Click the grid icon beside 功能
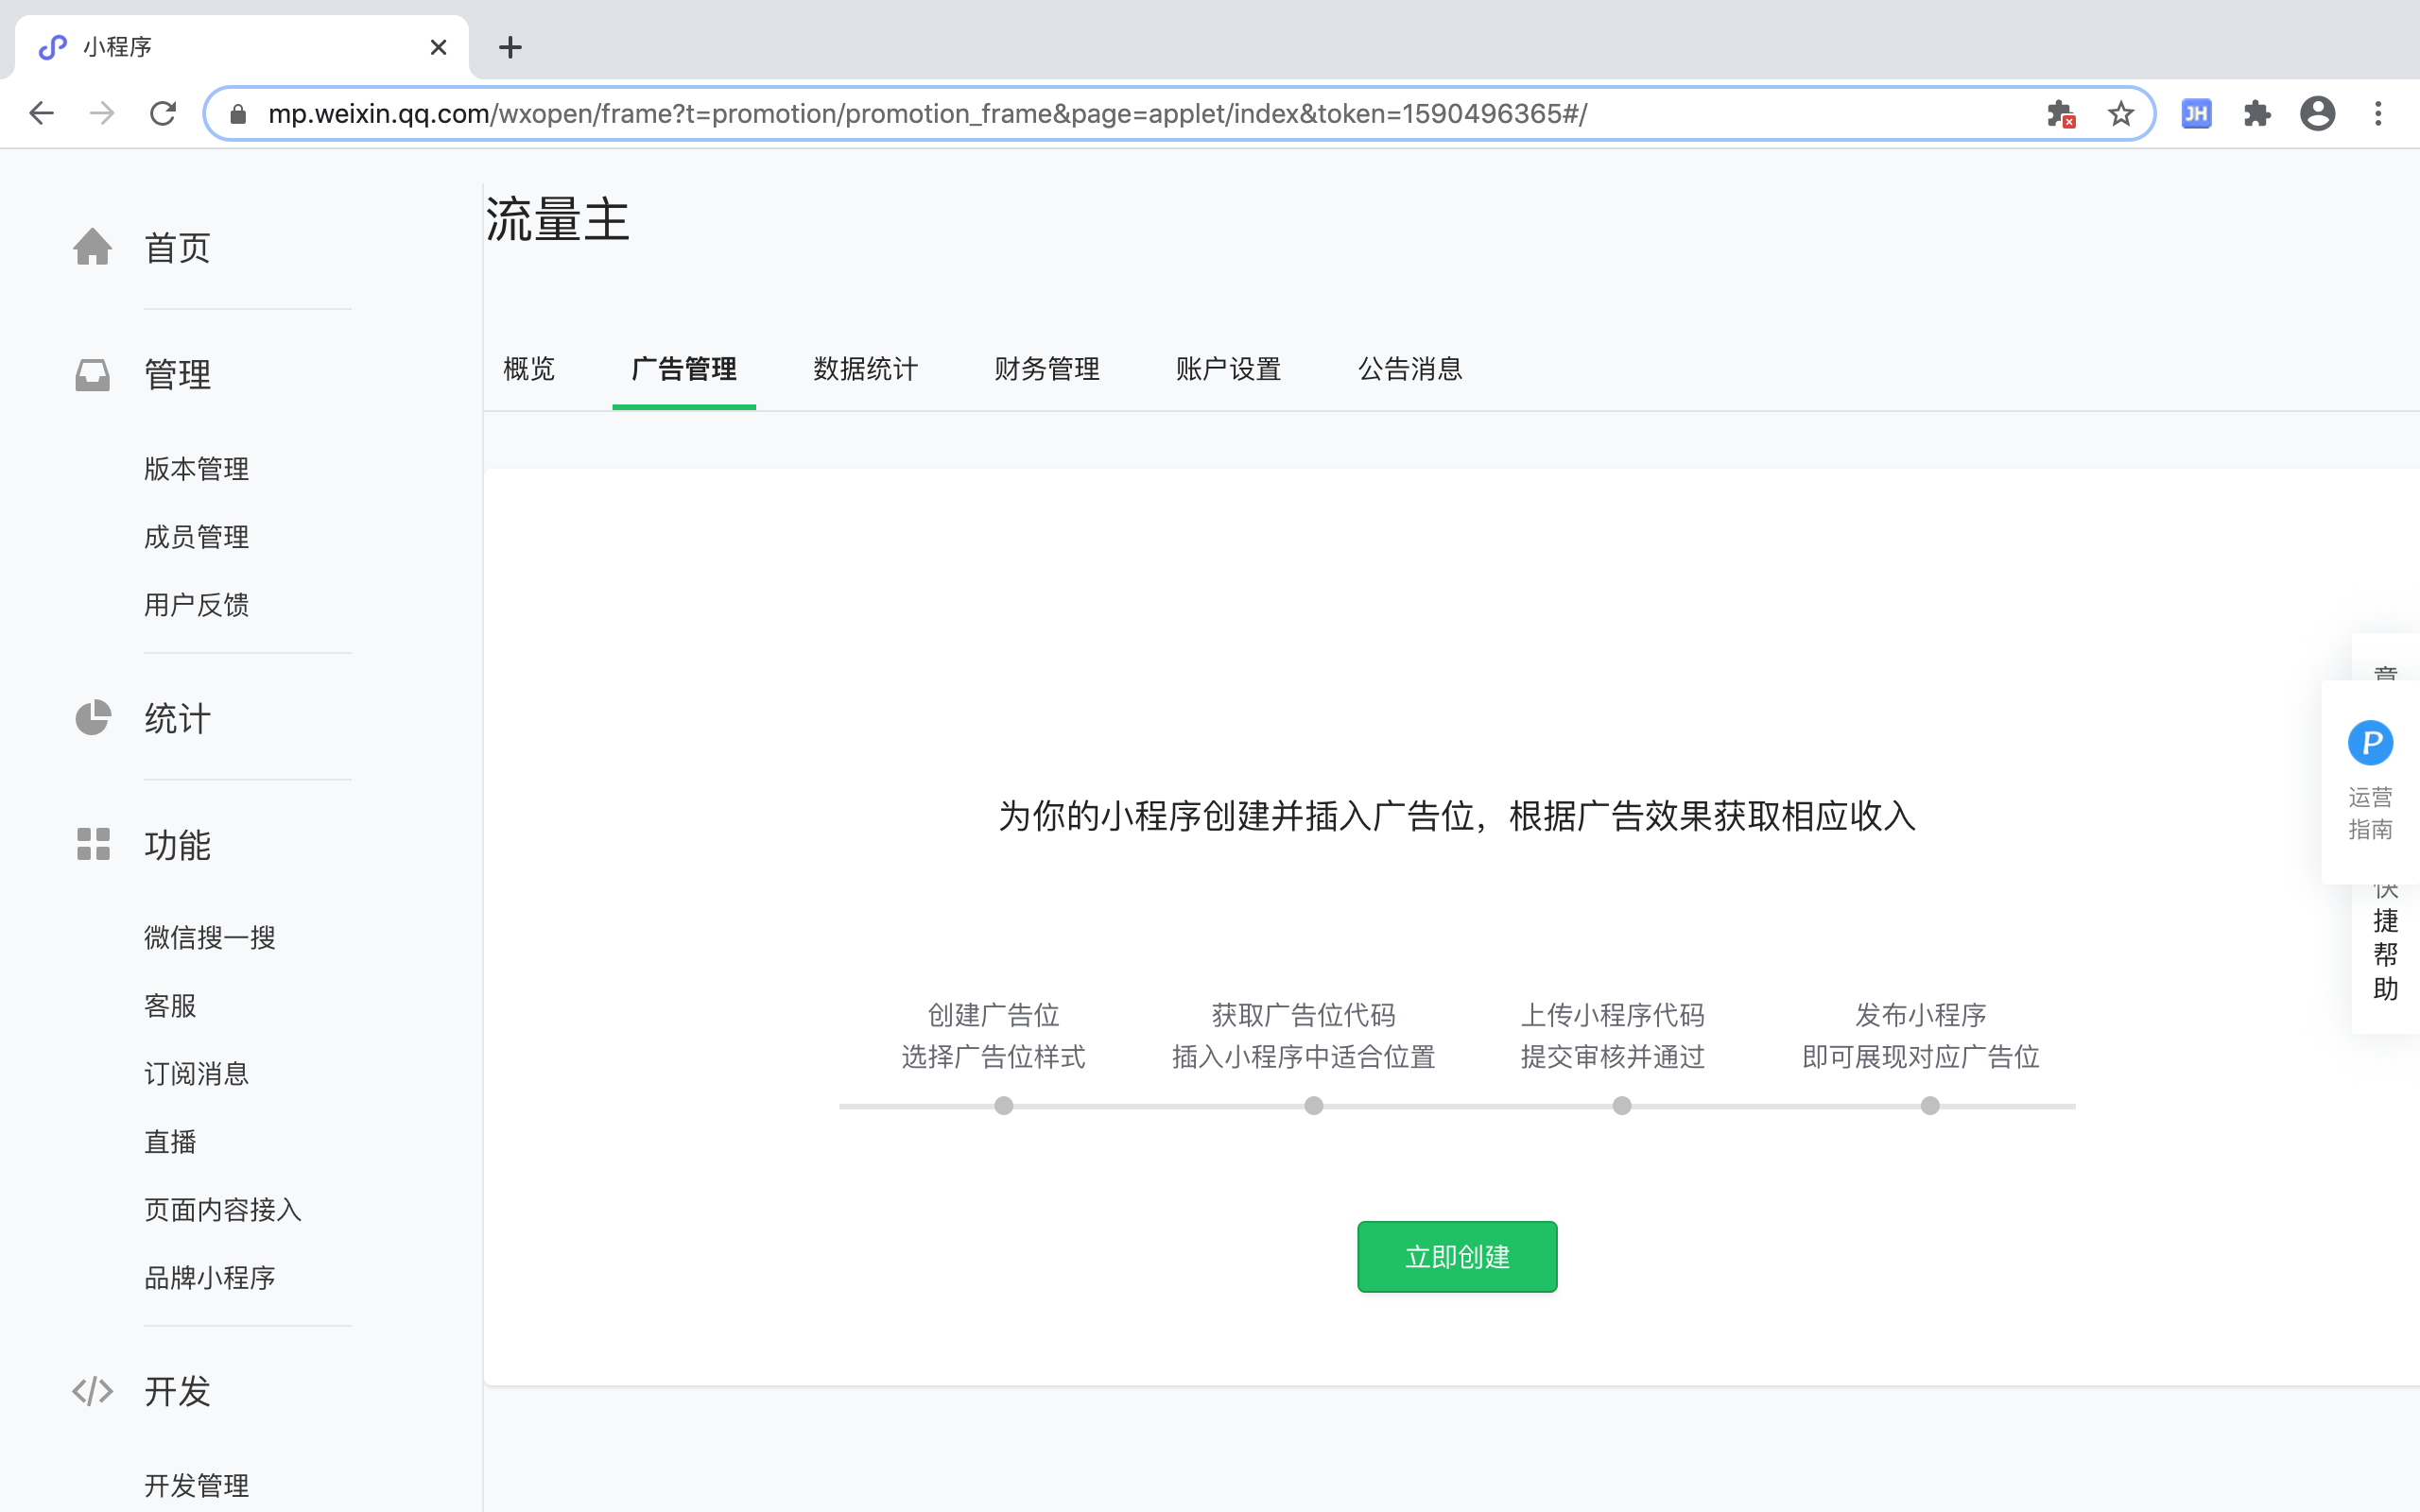The image size is (2420, 1512). 92,844
